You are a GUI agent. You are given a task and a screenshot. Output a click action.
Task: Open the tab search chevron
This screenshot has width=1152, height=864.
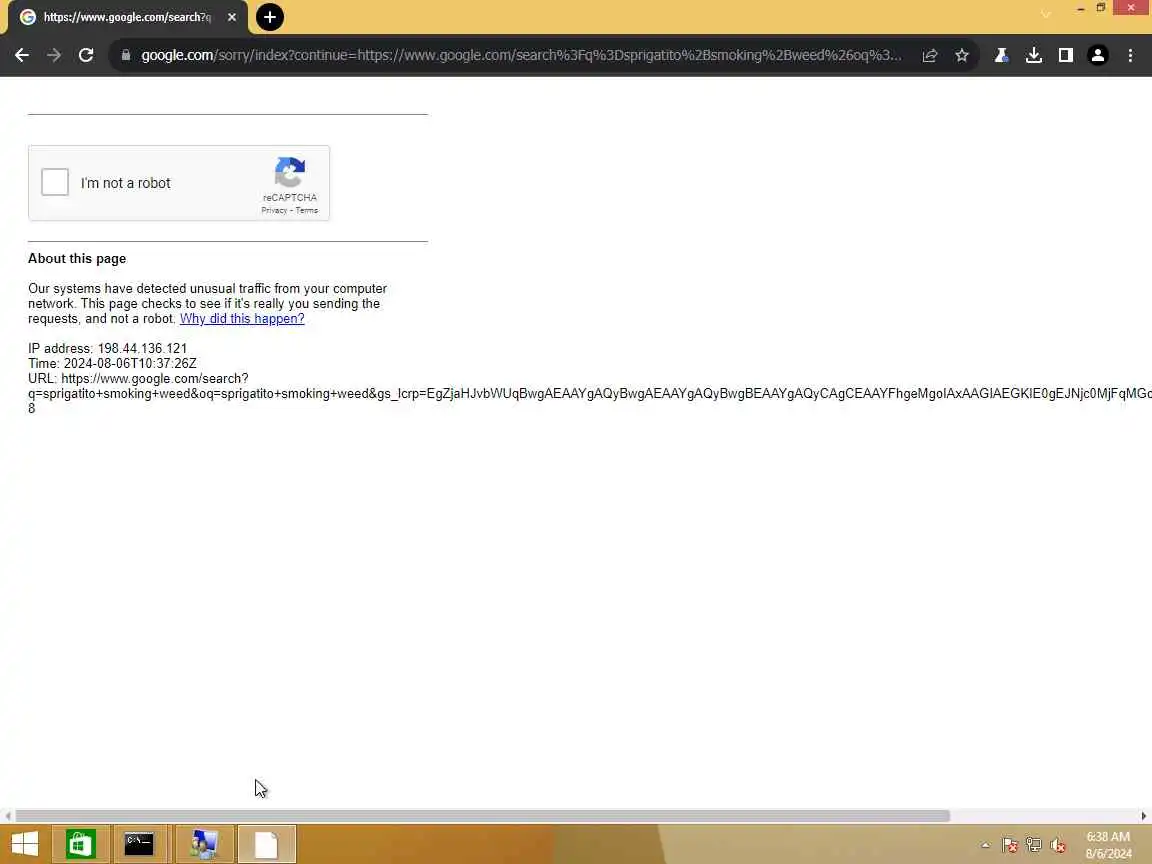[x=1045, y=14]
